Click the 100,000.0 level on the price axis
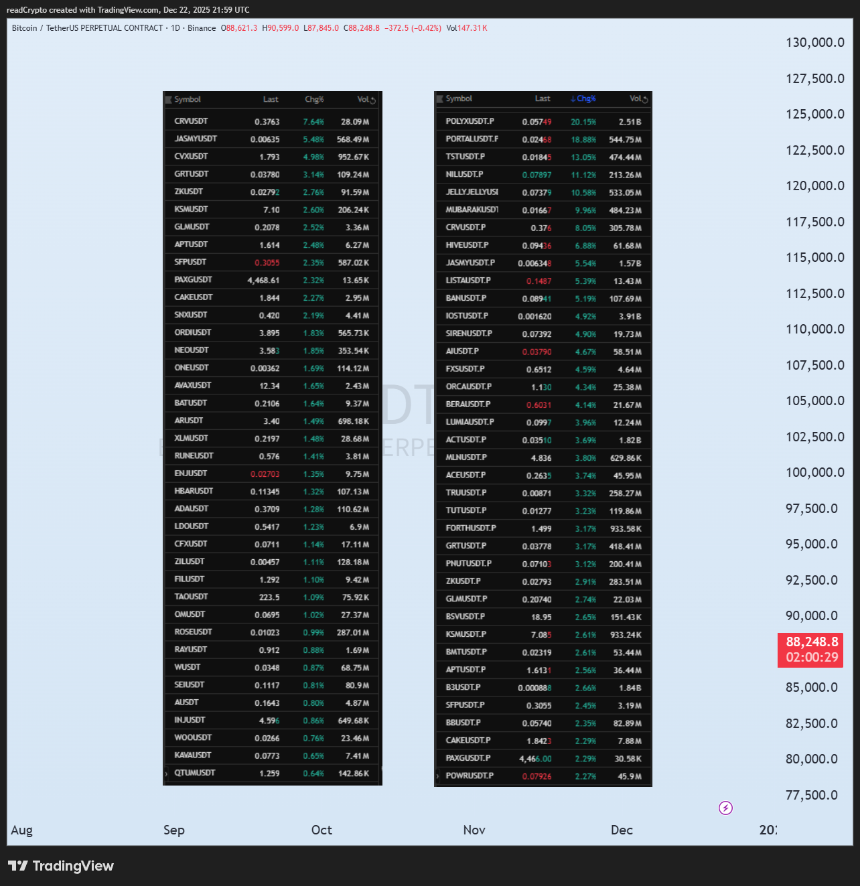Viewport: 860px width, 886px height. coord(815,472)
